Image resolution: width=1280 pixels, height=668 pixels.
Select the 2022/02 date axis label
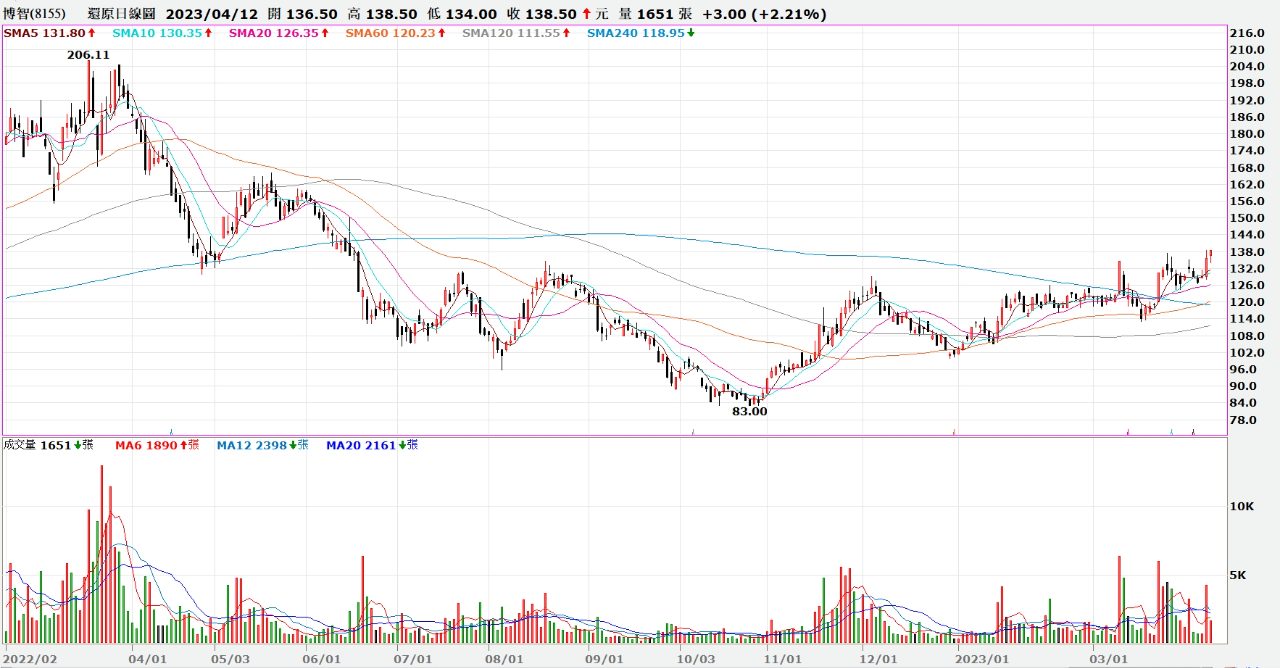tap(30, 659)
